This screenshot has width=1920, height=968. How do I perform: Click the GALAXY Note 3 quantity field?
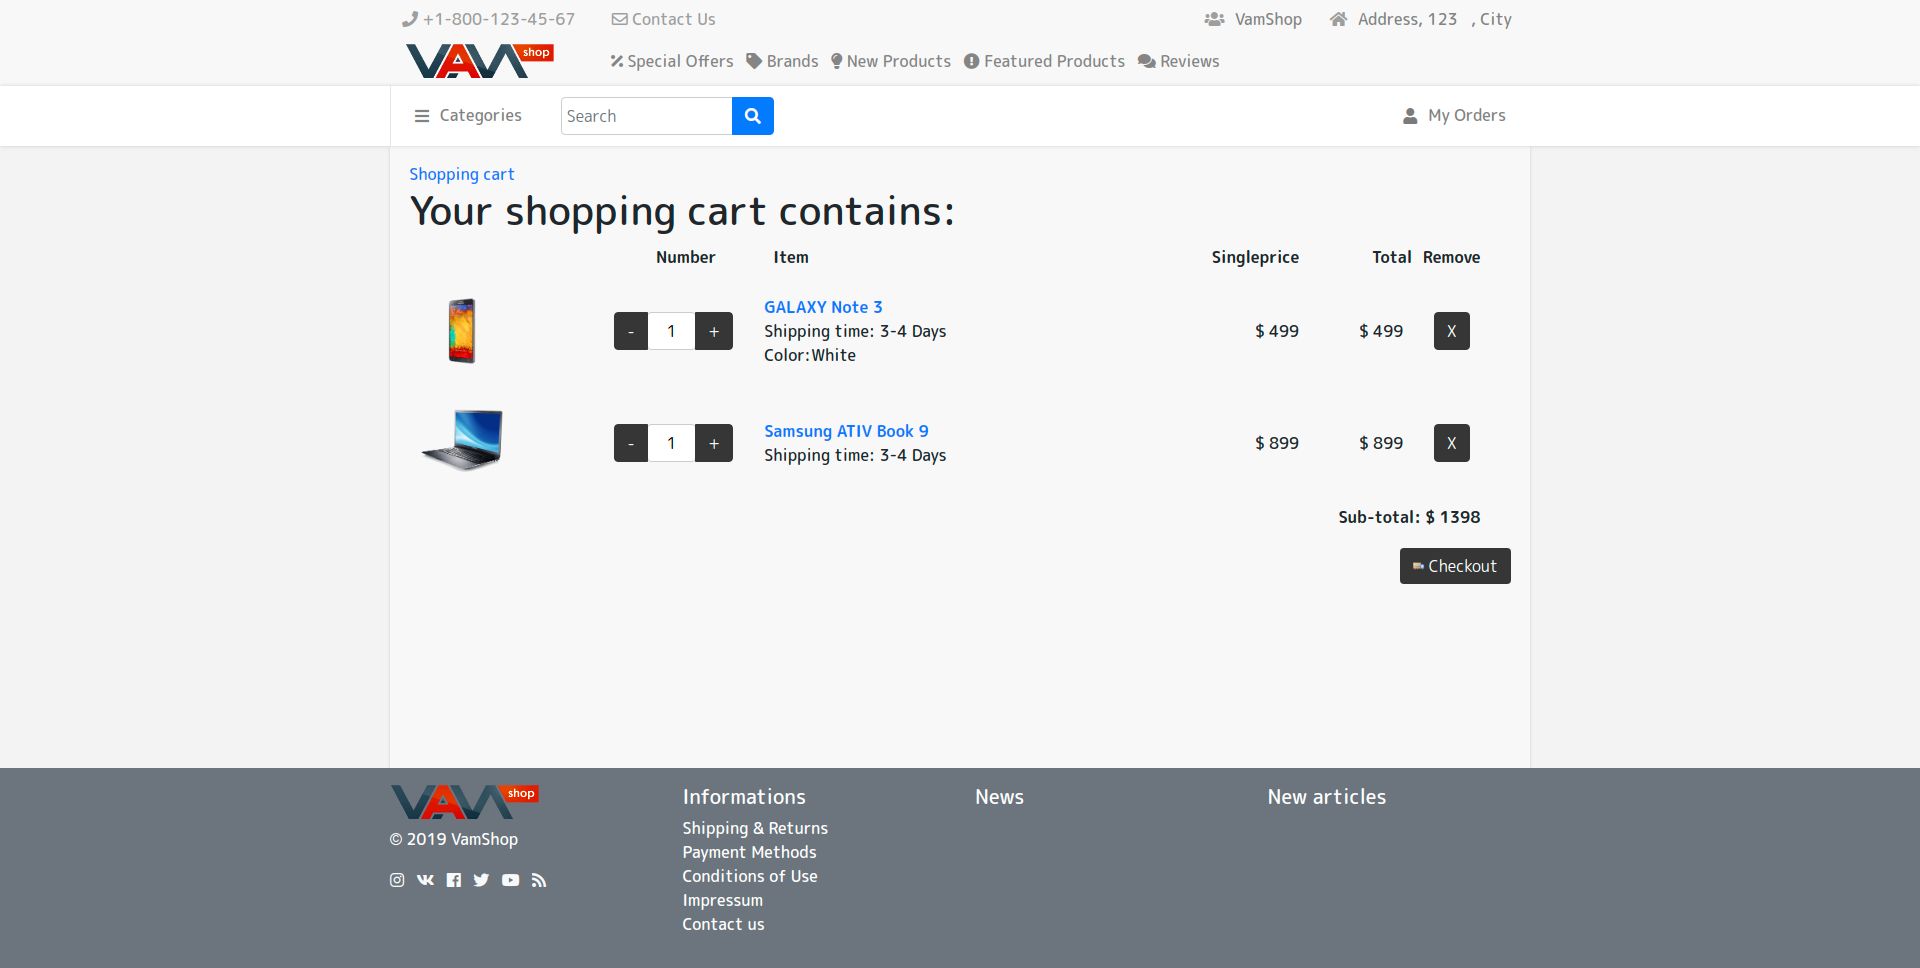pos(671,331)
